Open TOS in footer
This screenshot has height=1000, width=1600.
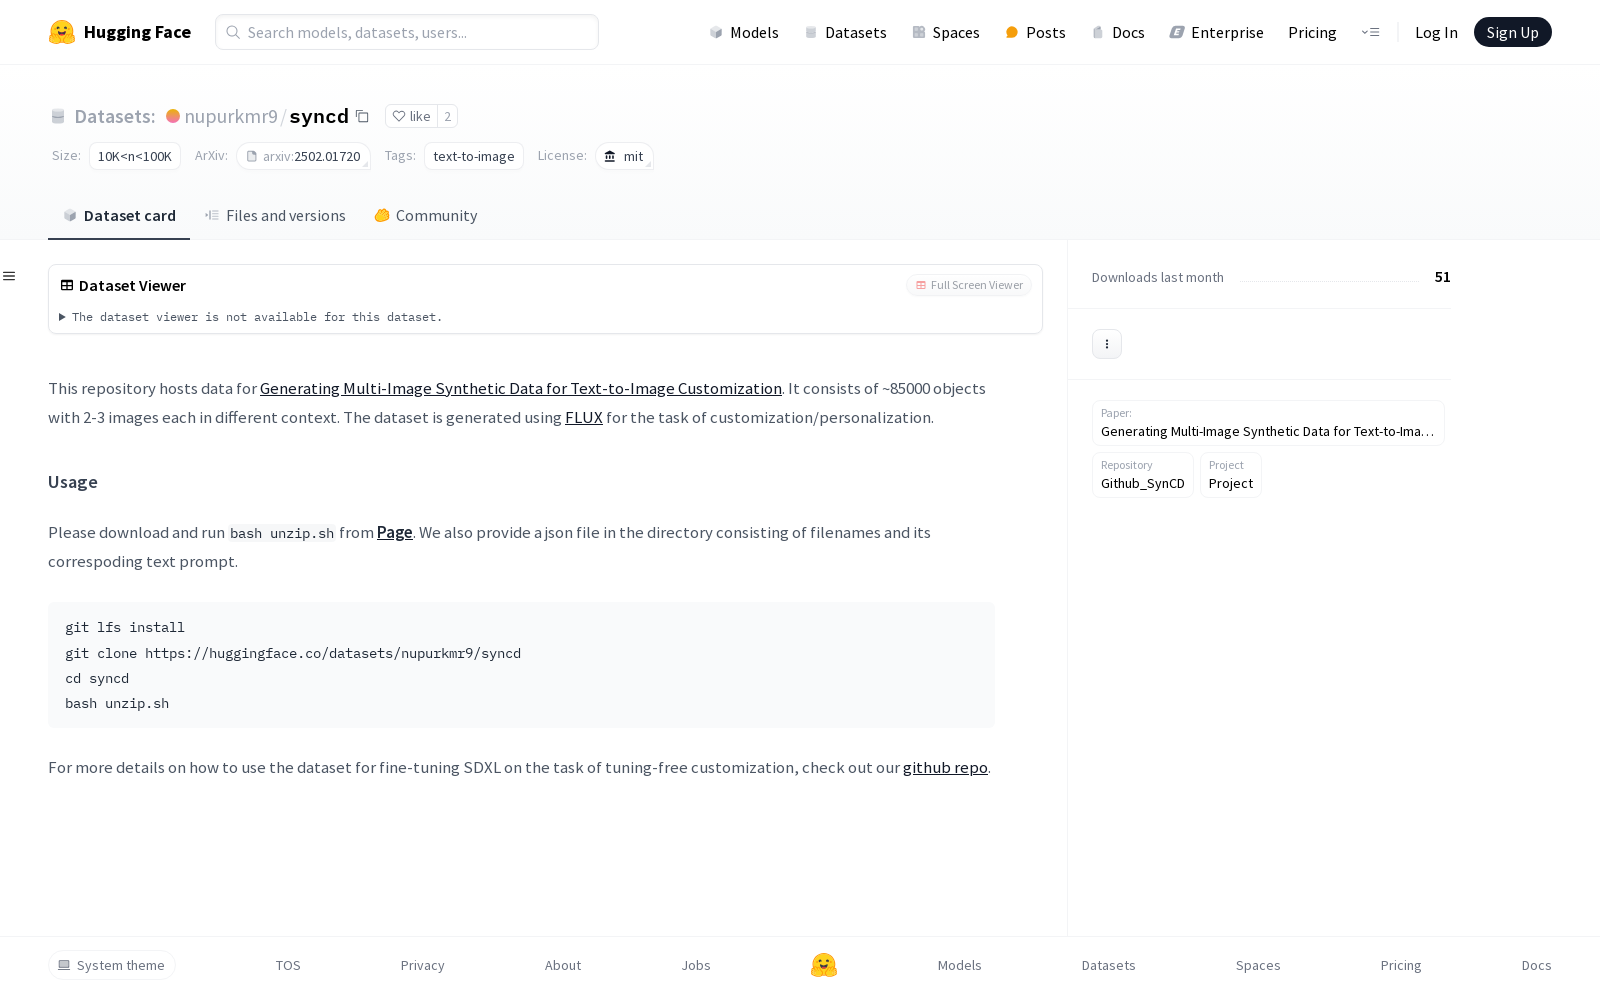click(288, 965)
